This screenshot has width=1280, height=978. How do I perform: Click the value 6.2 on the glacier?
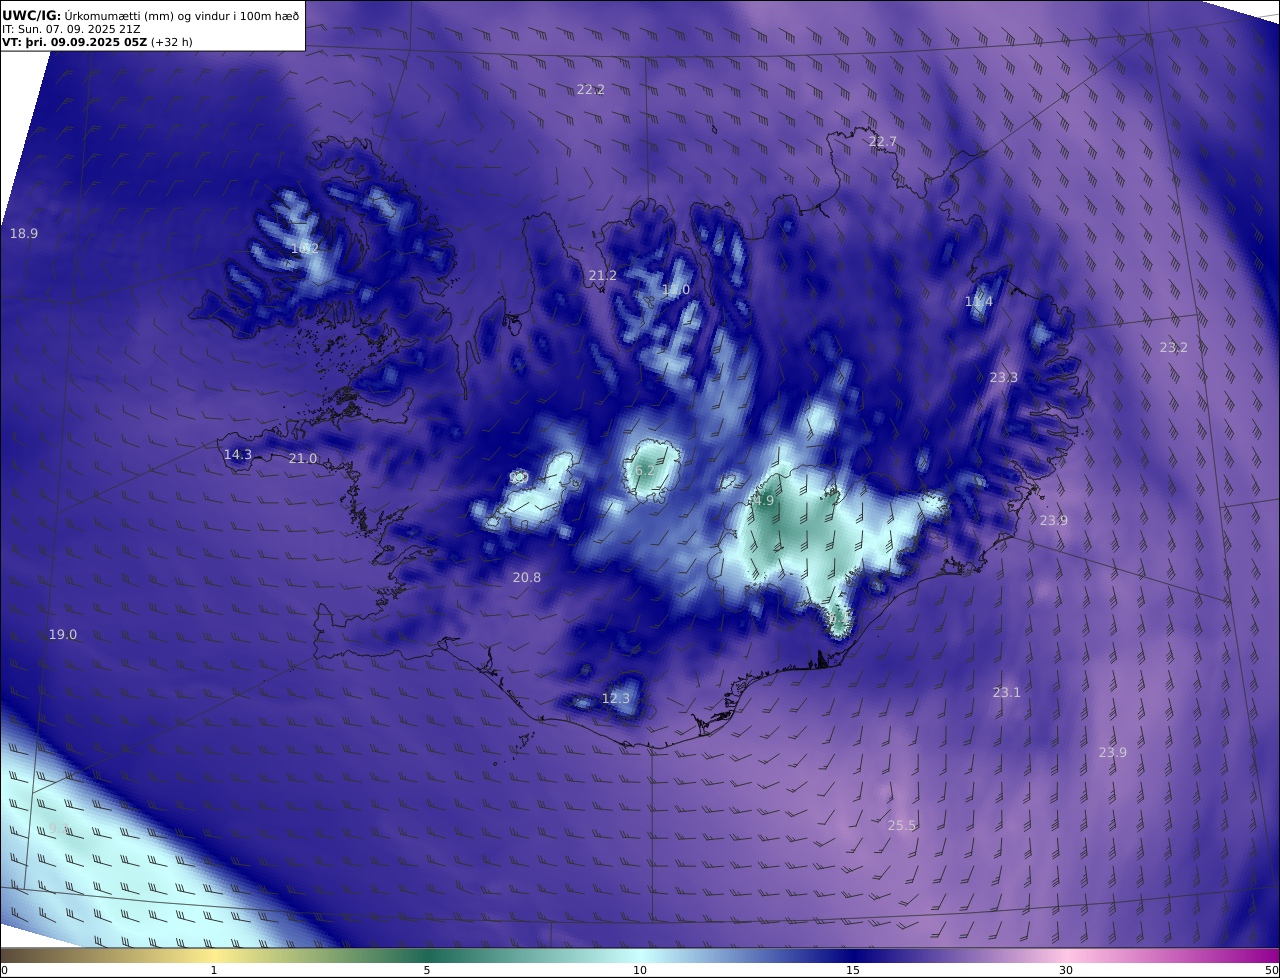pyautogui.click(x=645, y=471)
